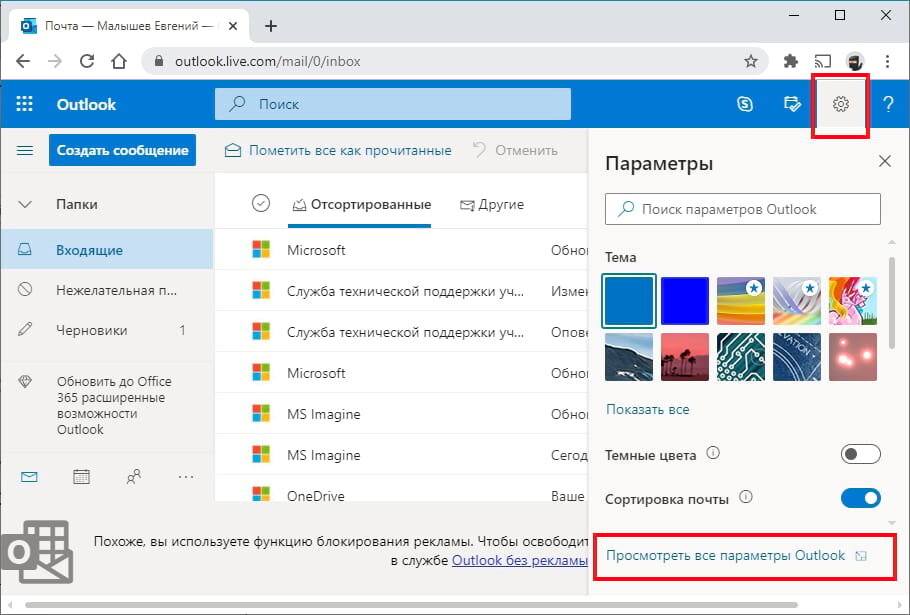This screenshot has height=615, width=910.
Task: Switch to Другие tab
Action: pyautogui.click(x=492, y=204)
